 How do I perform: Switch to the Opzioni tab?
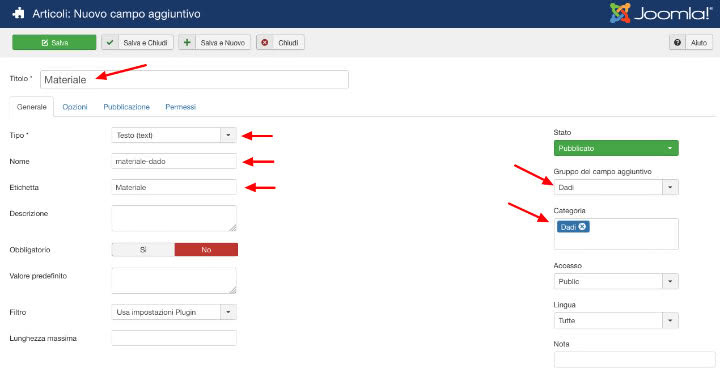(x=75, y=107)
